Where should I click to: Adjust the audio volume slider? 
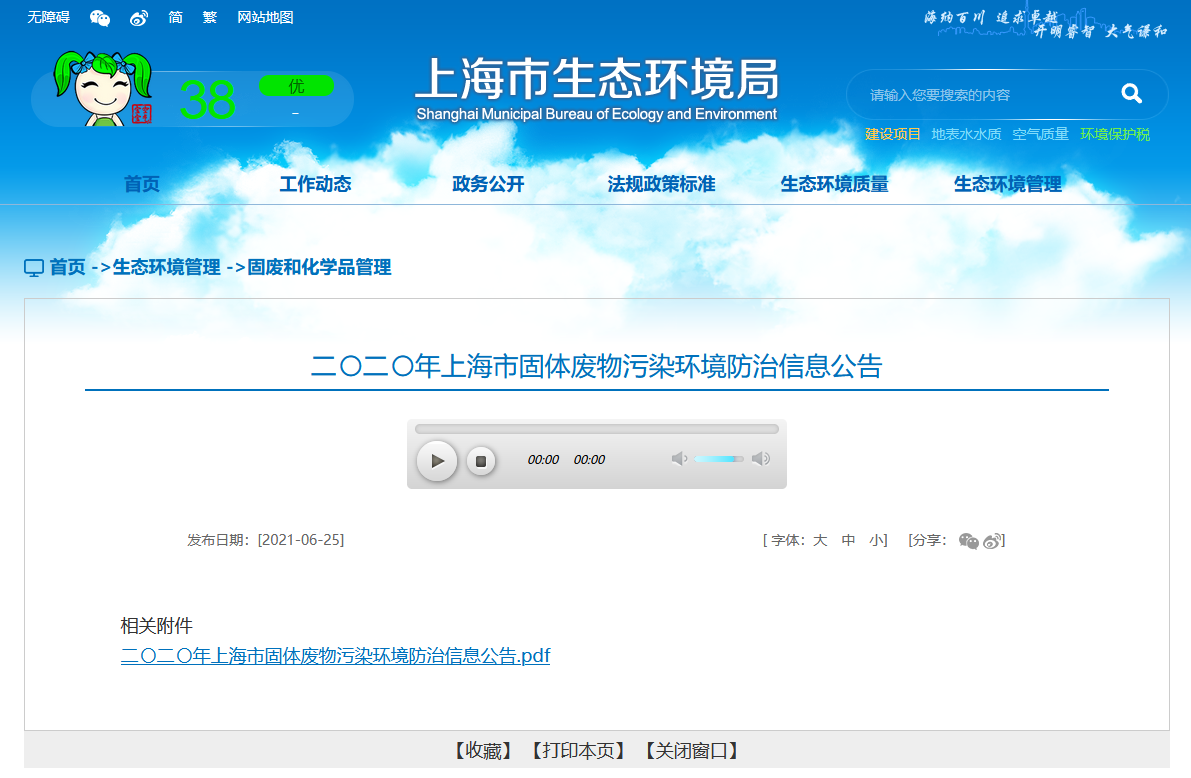coord(718,459)
